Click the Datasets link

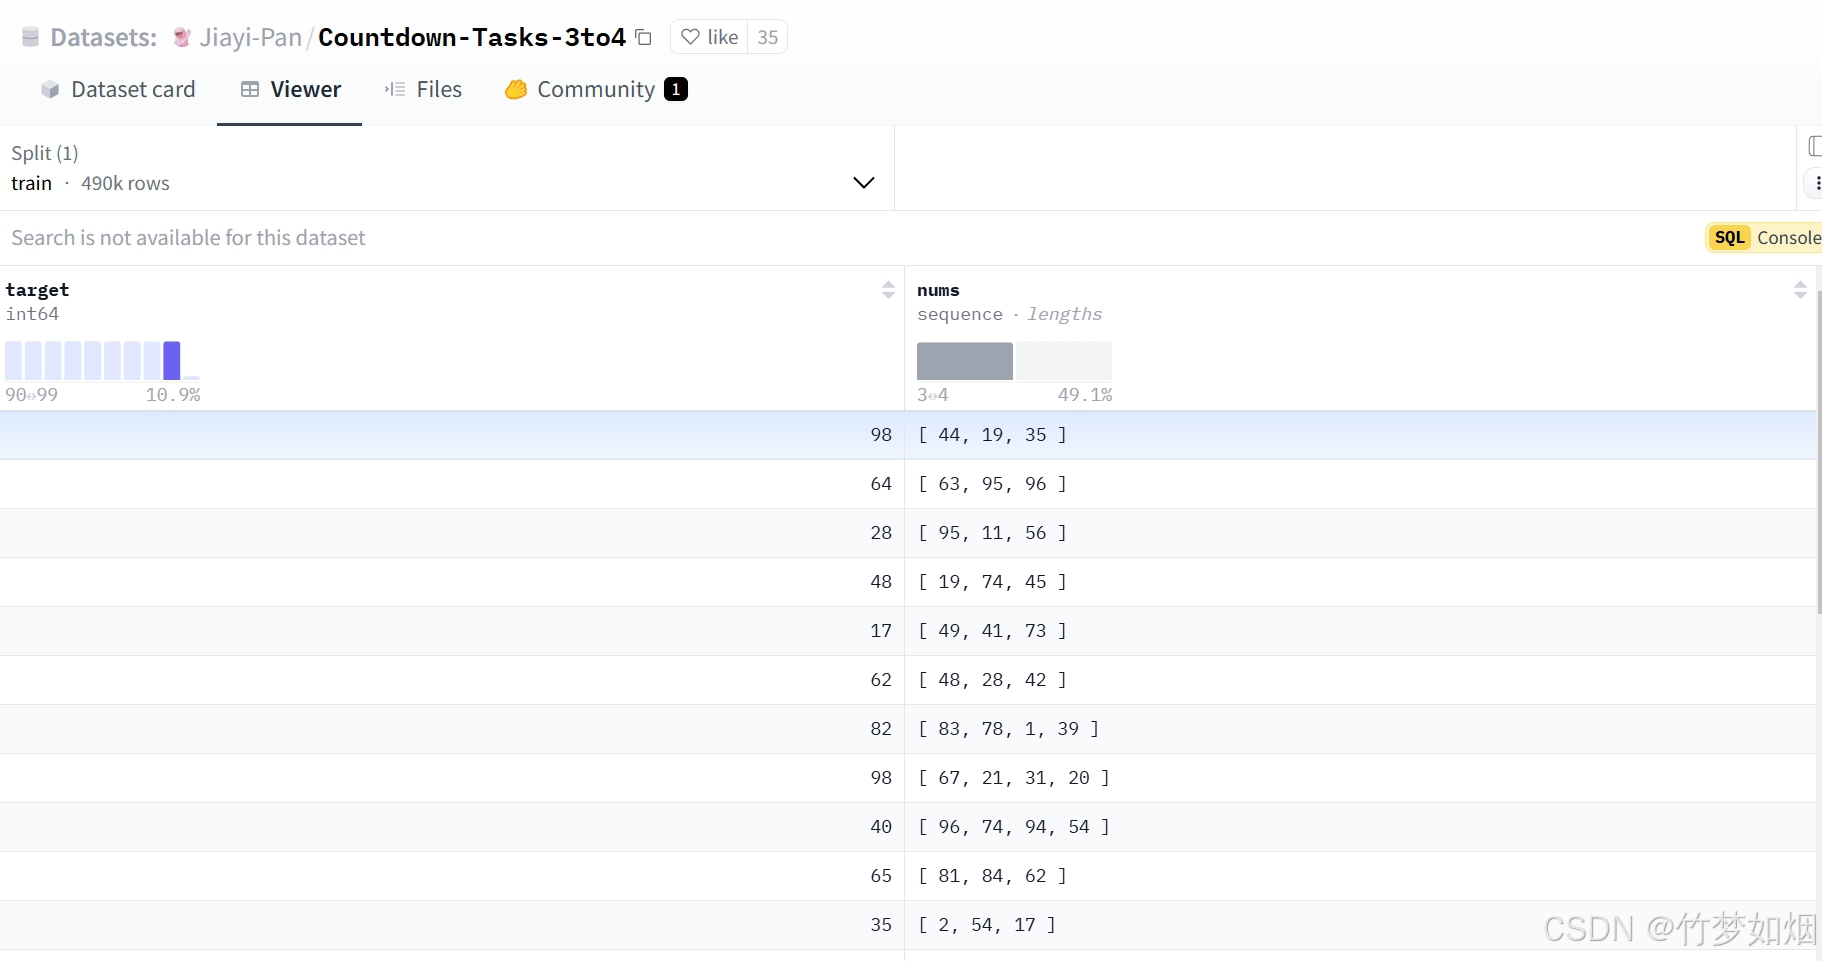point(103,37)
